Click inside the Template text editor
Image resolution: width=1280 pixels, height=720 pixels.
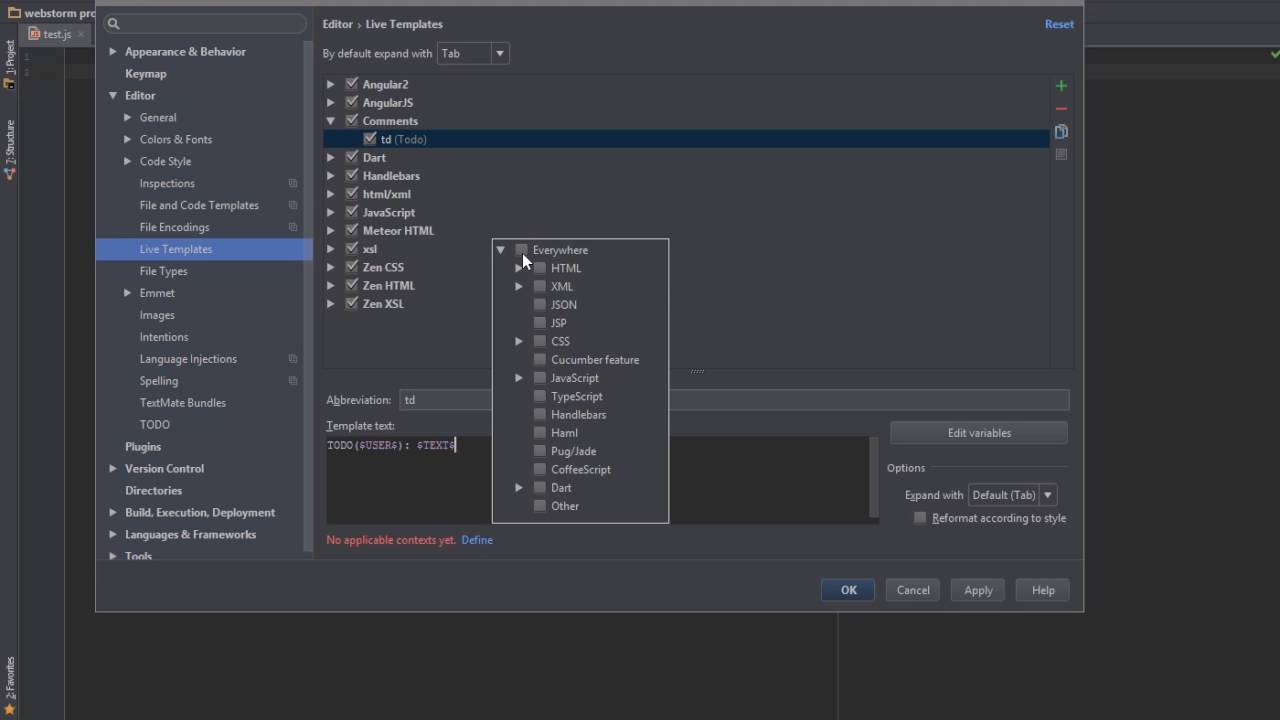(600, 478)
